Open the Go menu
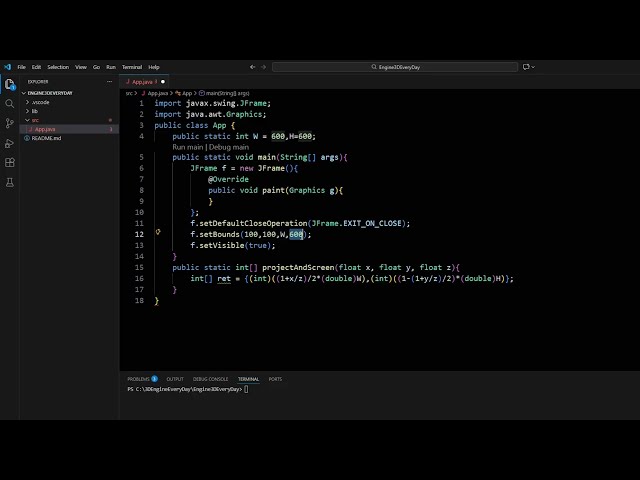The height and width of the screenshot is (480, 640). point(96,67)
